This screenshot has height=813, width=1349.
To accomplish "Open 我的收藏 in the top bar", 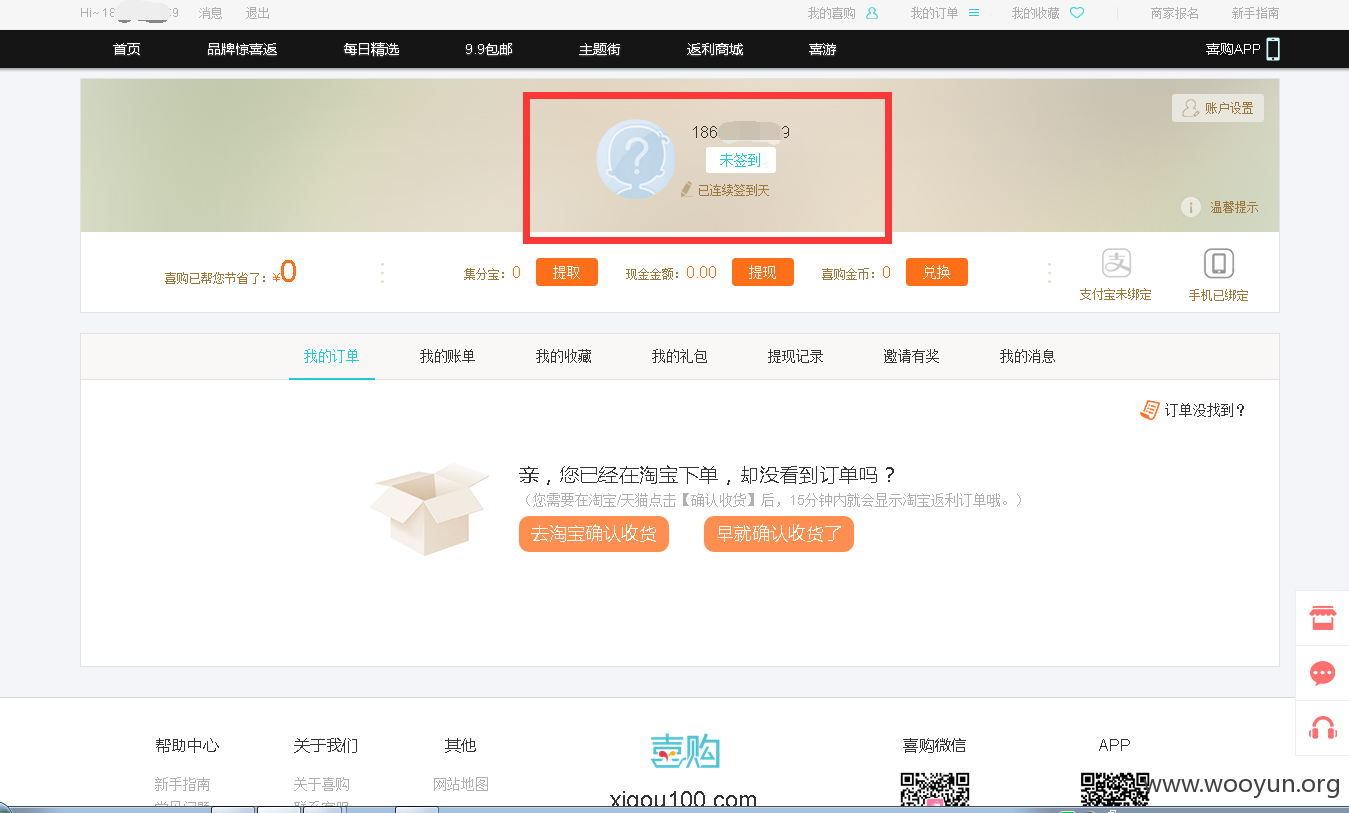I will pos(1035,13).
